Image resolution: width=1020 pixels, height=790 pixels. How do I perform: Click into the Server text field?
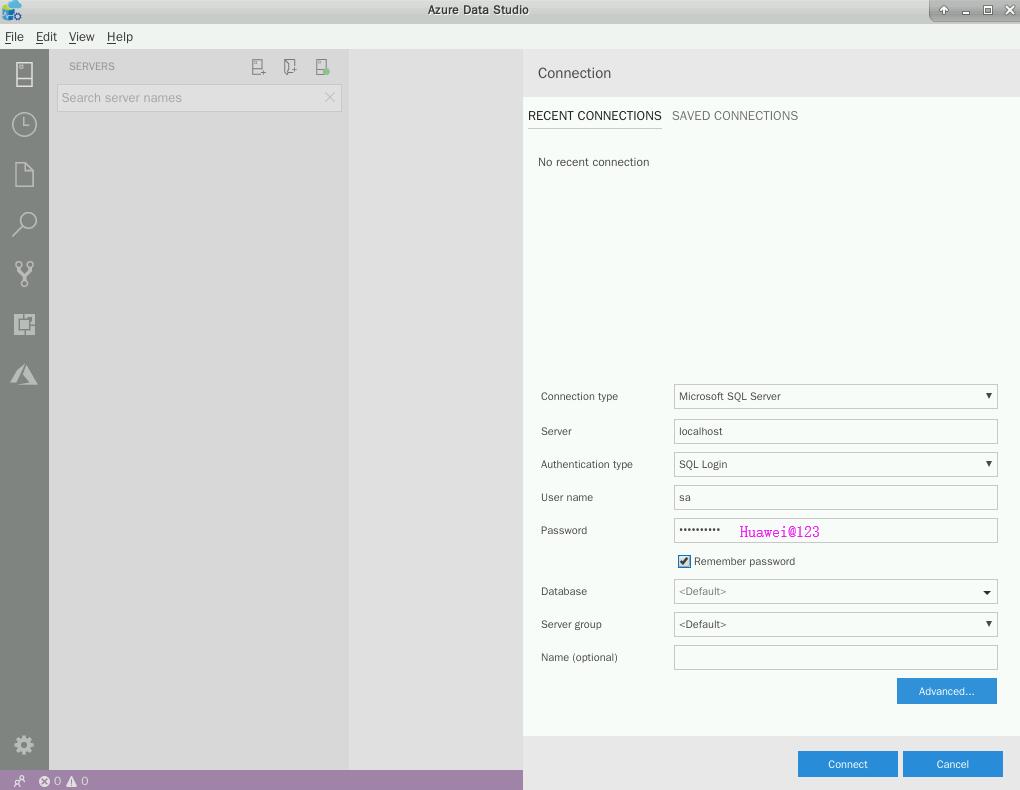(835, 431)
